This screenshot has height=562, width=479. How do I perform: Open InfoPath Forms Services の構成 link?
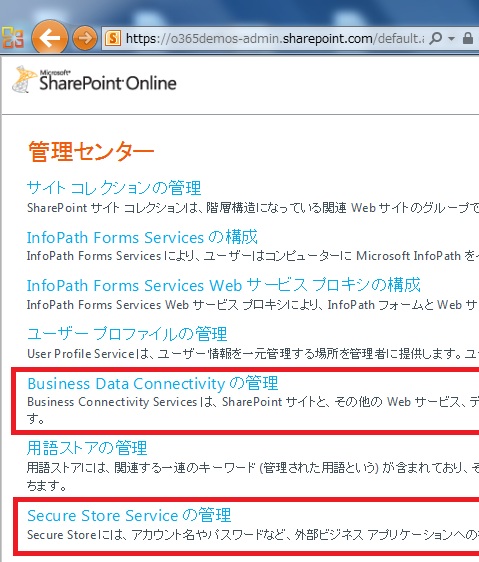[x=142, y=237]
